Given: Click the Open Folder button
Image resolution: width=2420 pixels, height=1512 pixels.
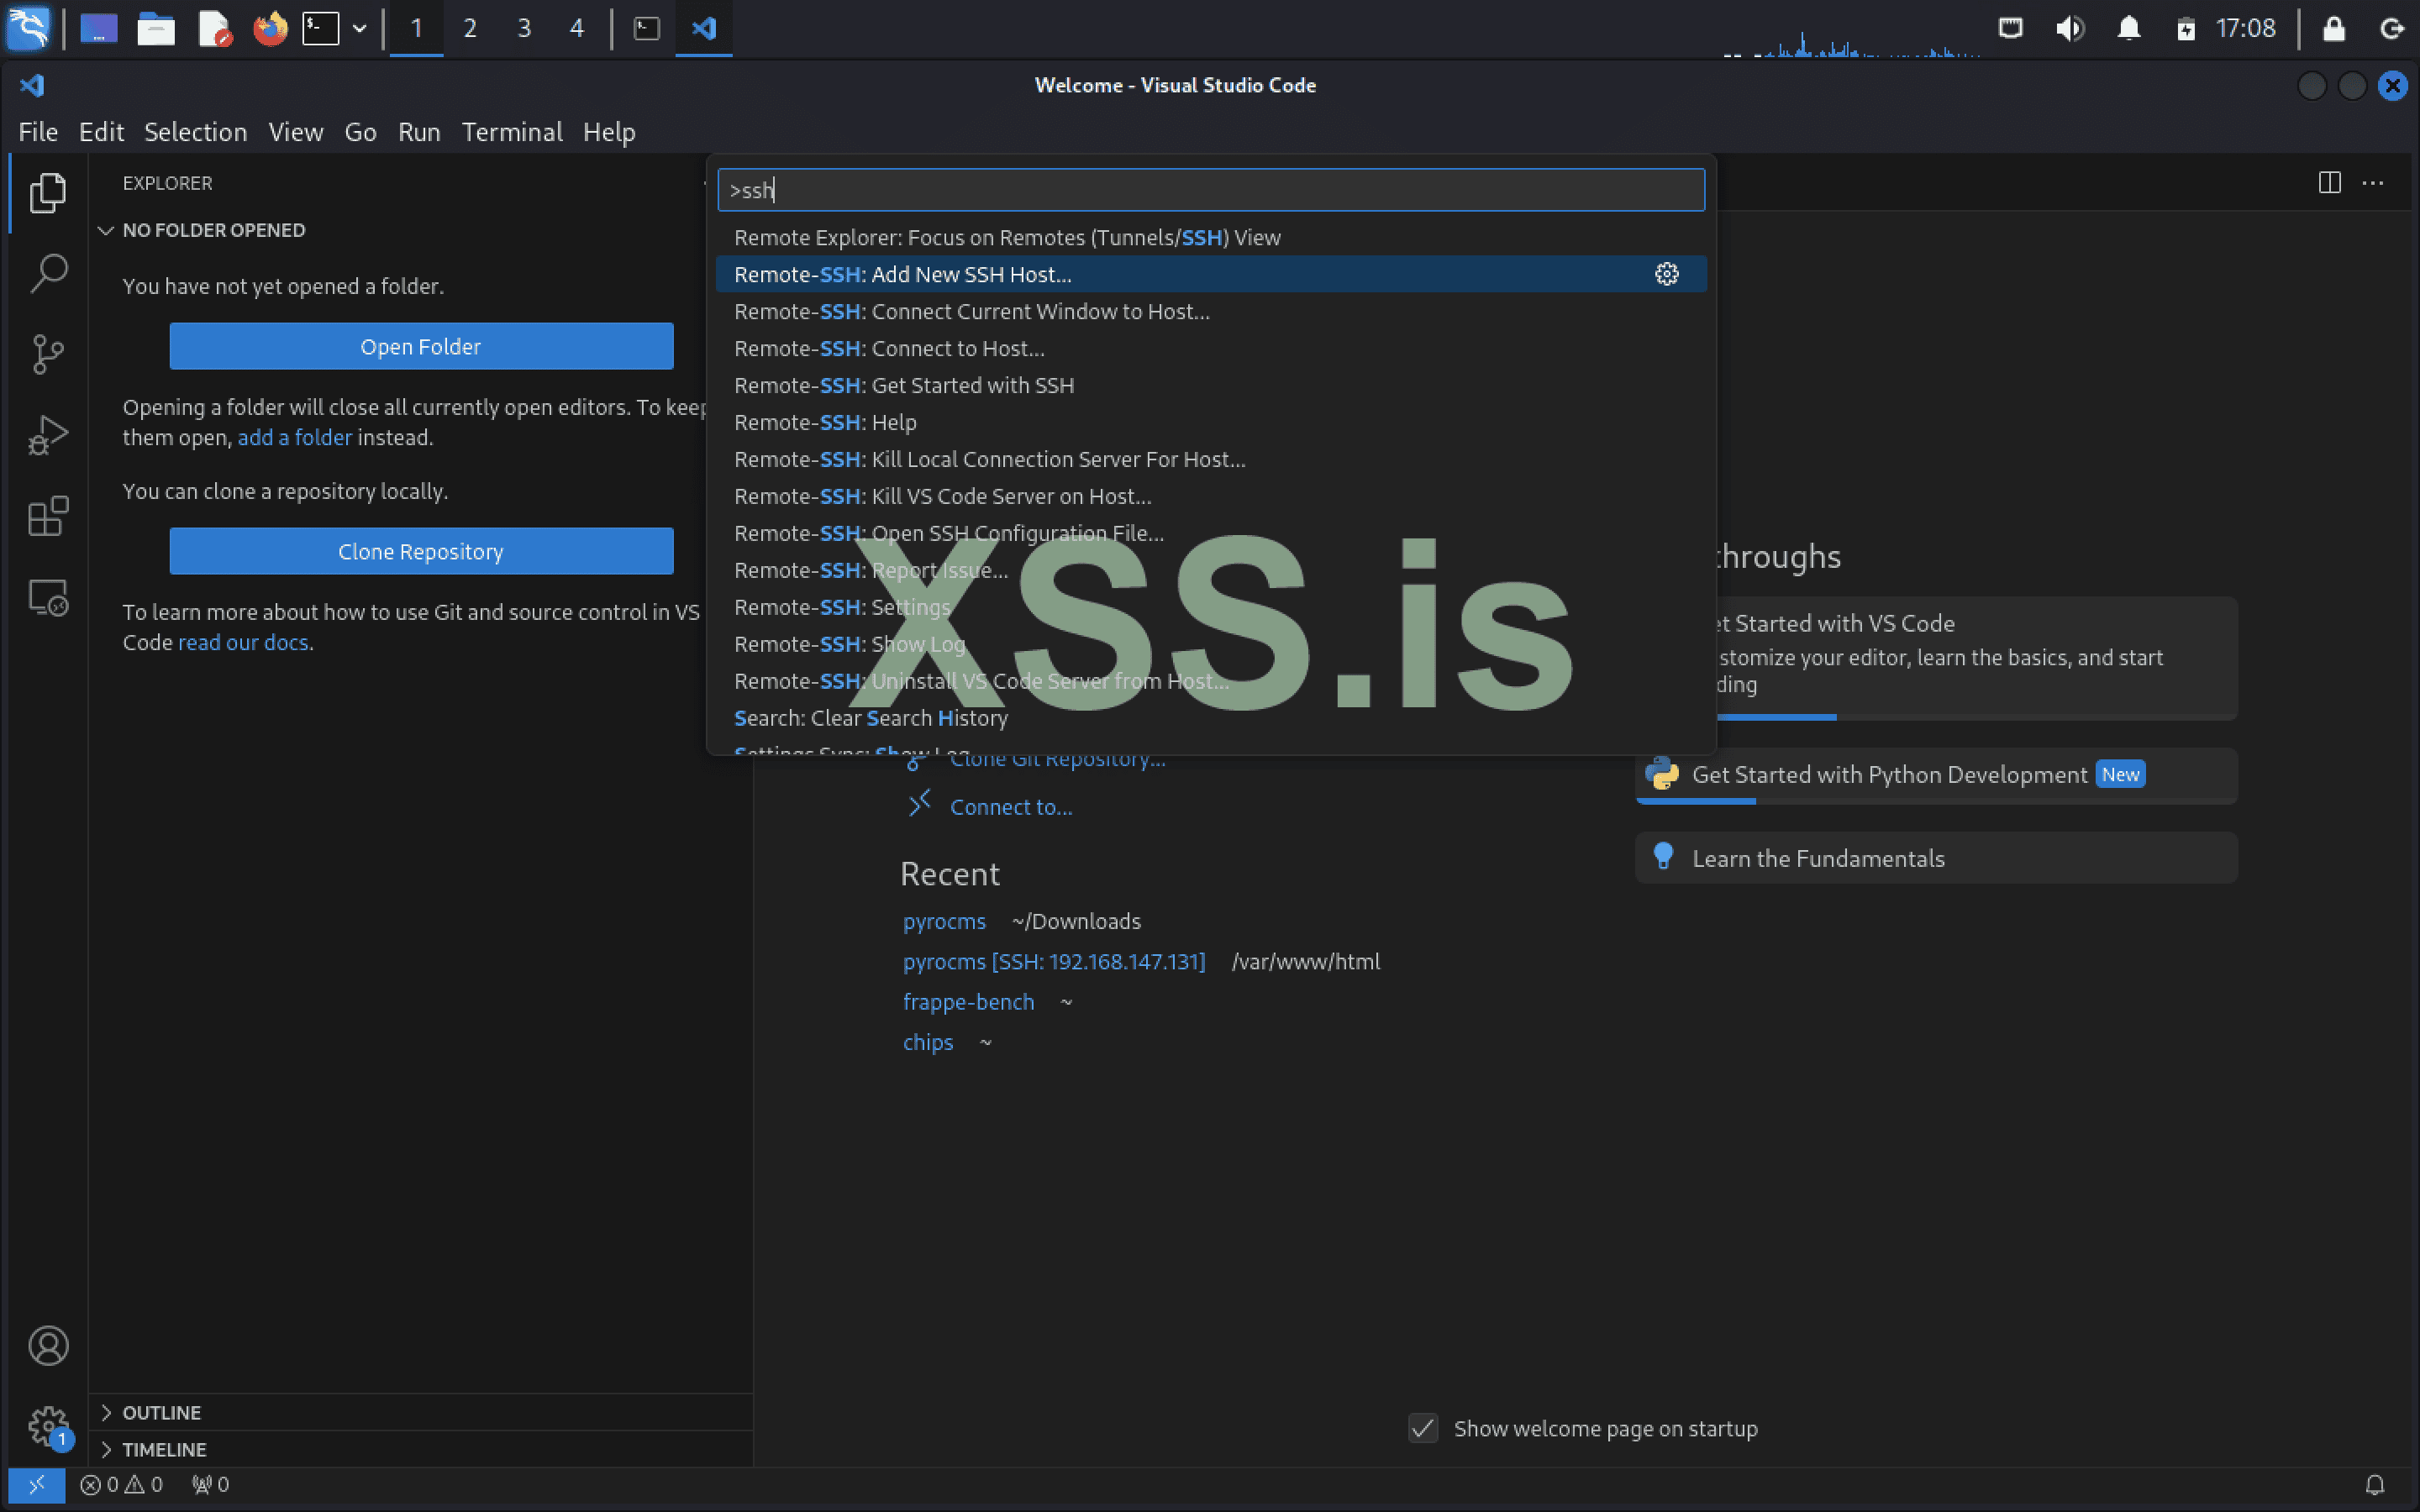Looking at the screenshot, I should 421,346.
